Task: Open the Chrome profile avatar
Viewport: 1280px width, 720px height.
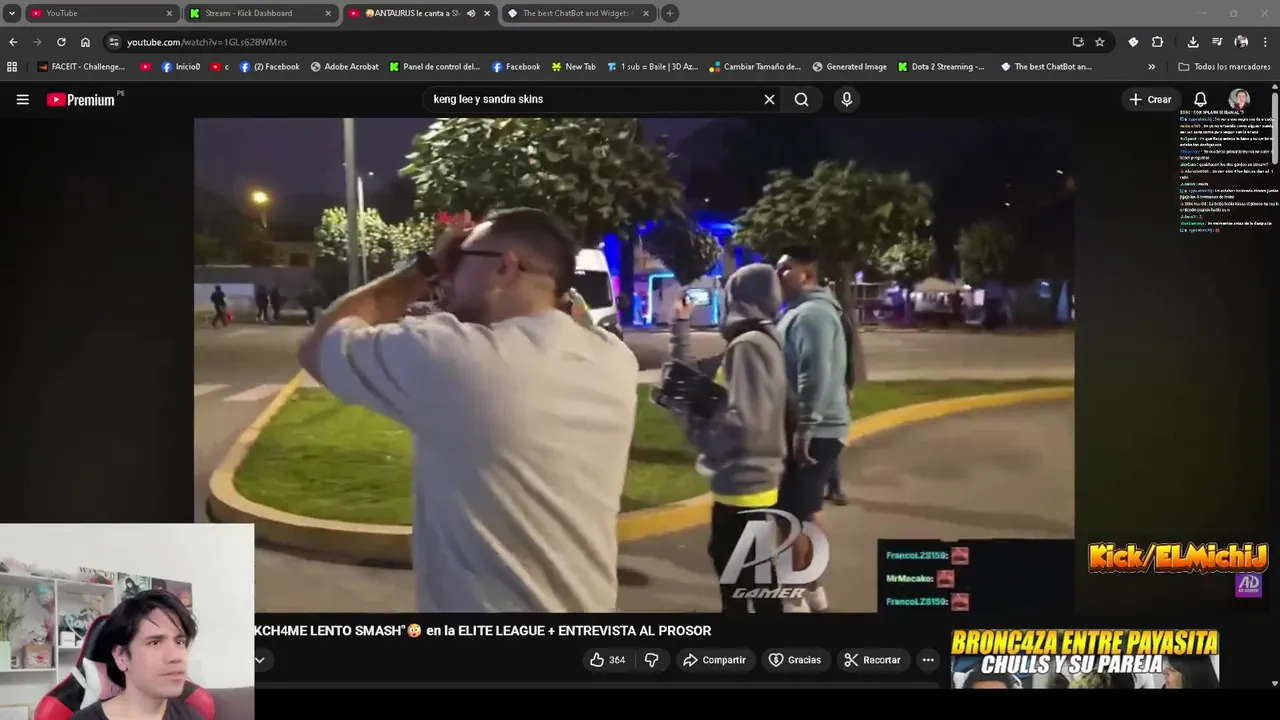Action: 1241,42
